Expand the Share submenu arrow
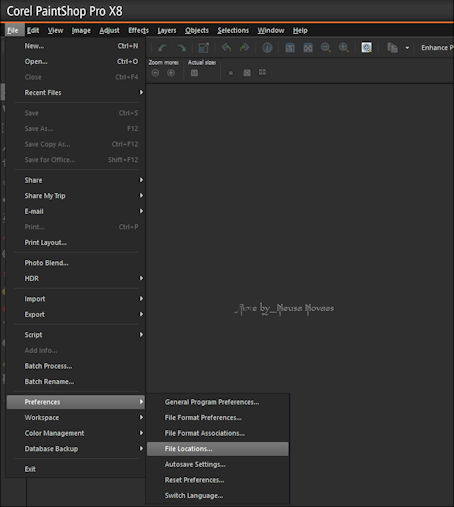The height and width of the screenshot is (507, 454). (x=141, y=180)
